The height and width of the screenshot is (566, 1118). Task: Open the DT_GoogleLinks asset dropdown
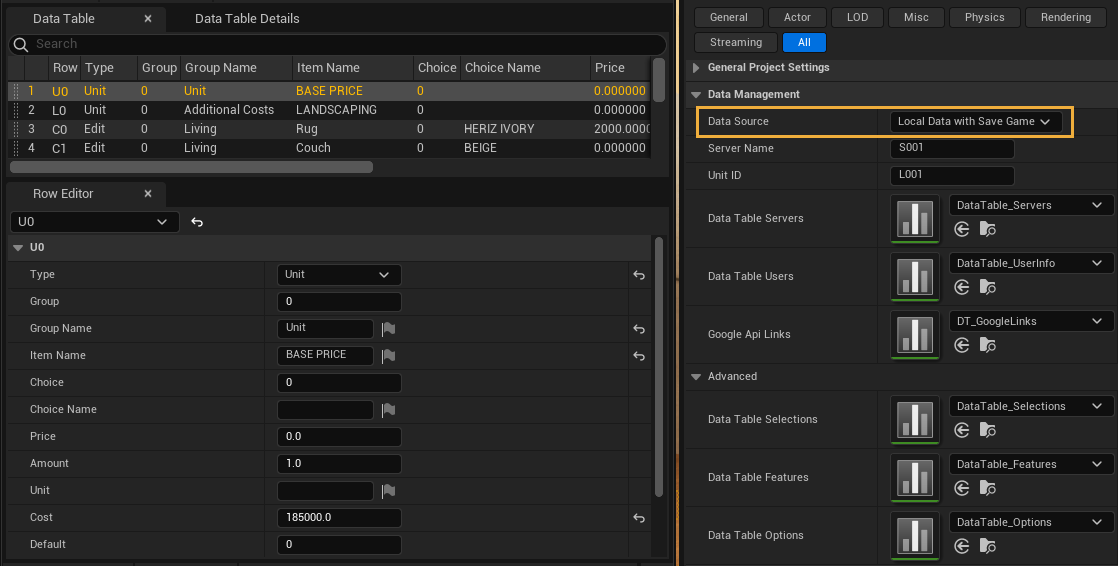click(x=1031, y=321)
